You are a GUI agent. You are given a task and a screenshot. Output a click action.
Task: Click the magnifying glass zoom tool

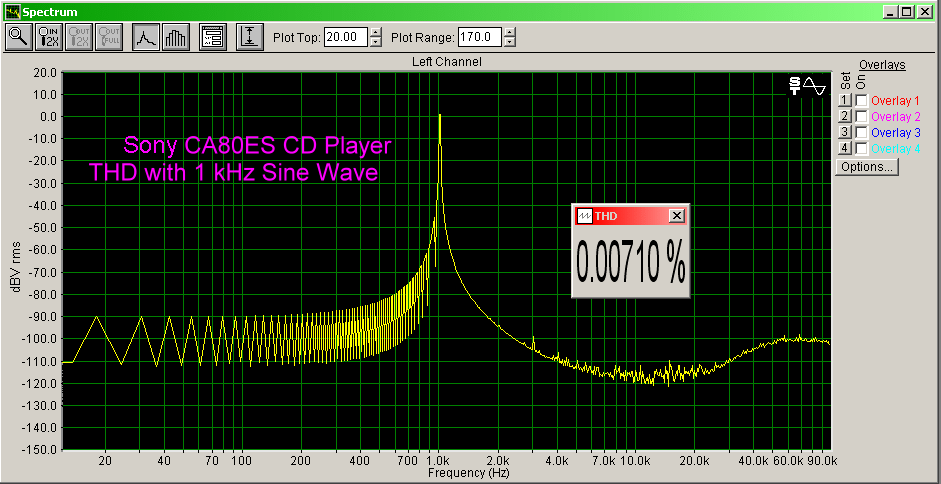(x=18, y=37)
